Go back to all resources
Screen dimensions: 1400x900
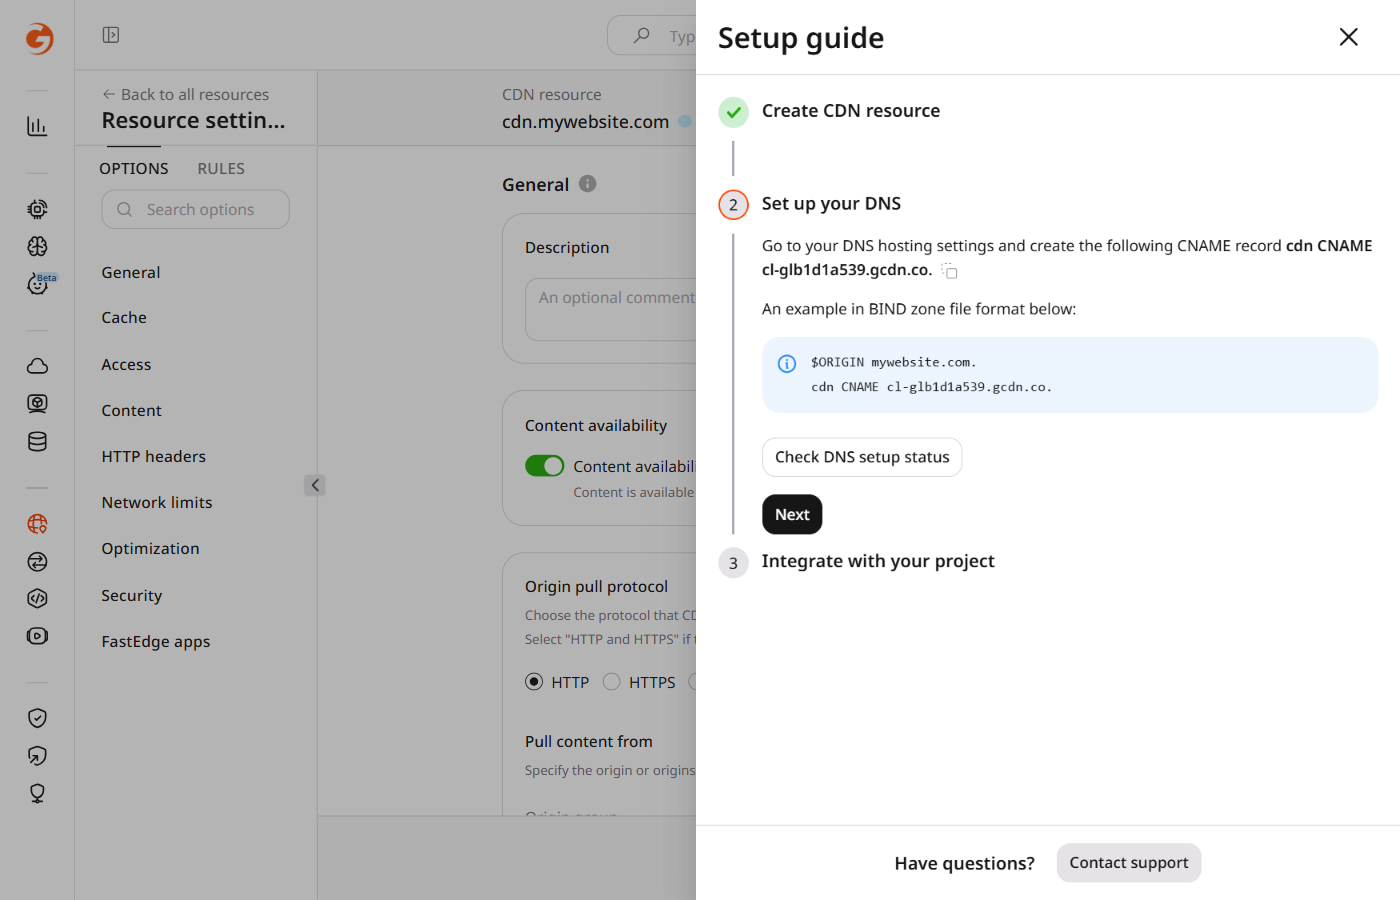pos(186,95)
